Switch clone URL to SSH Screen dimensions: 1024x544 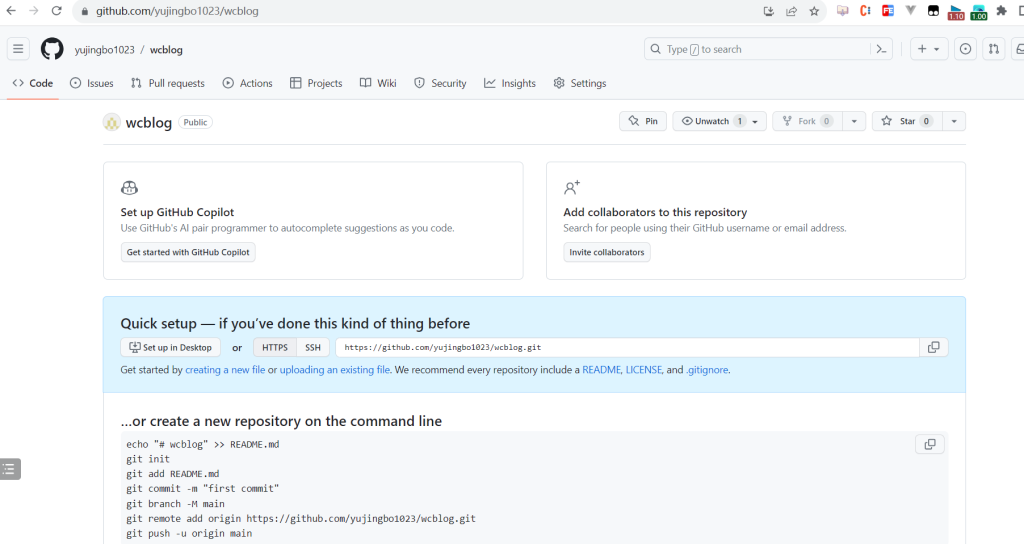(x=313, y=347)
